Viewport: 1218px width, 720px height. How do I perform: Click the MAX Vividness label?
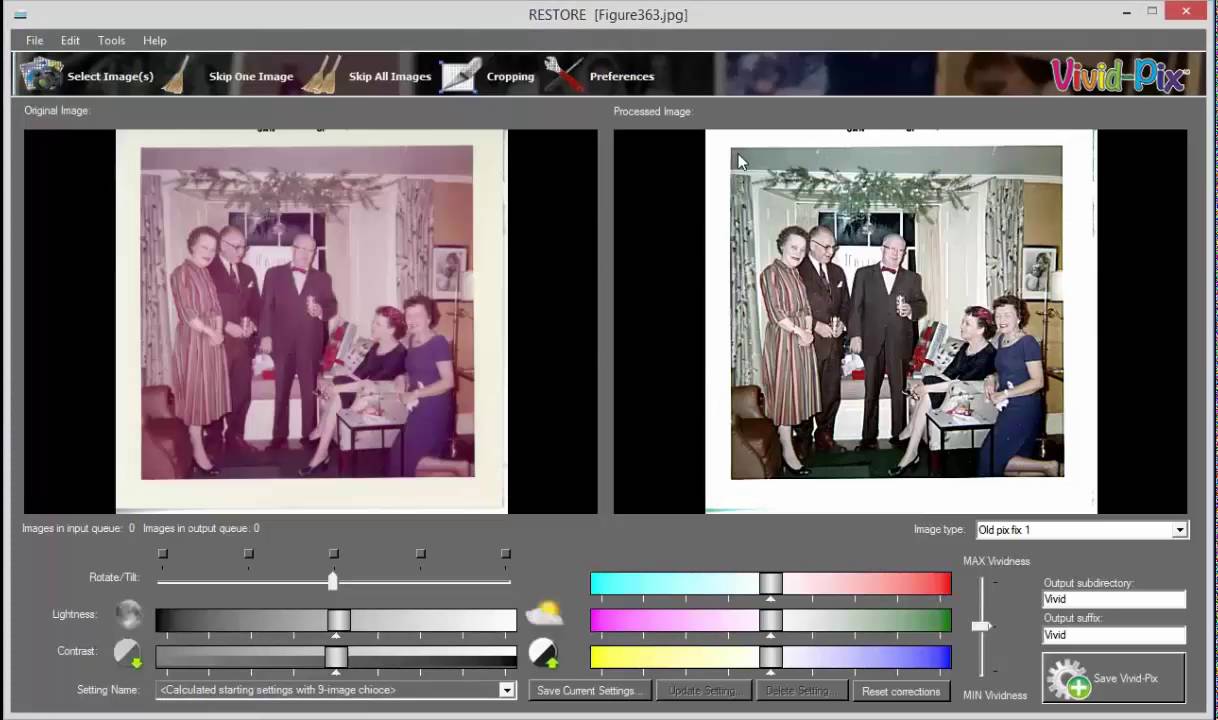point(996,561)
